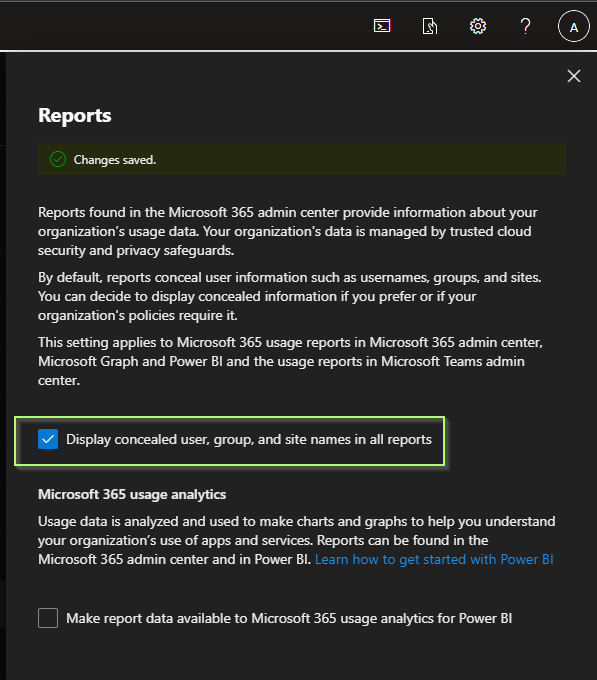Click the Reports panel heading
597x680 pixels.
coord(75,115)
